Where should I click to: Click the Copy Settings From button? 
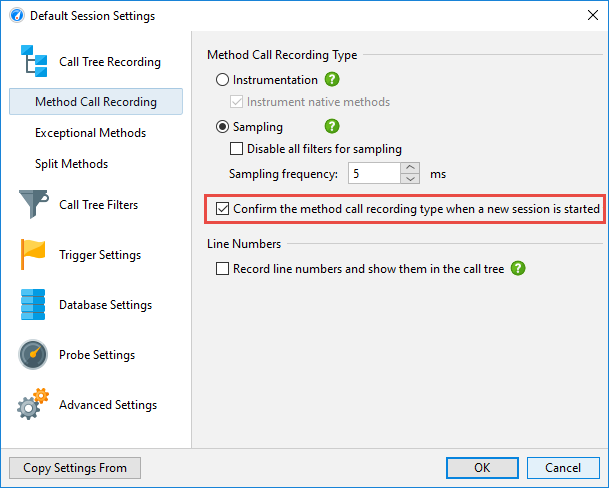(75, 468)
